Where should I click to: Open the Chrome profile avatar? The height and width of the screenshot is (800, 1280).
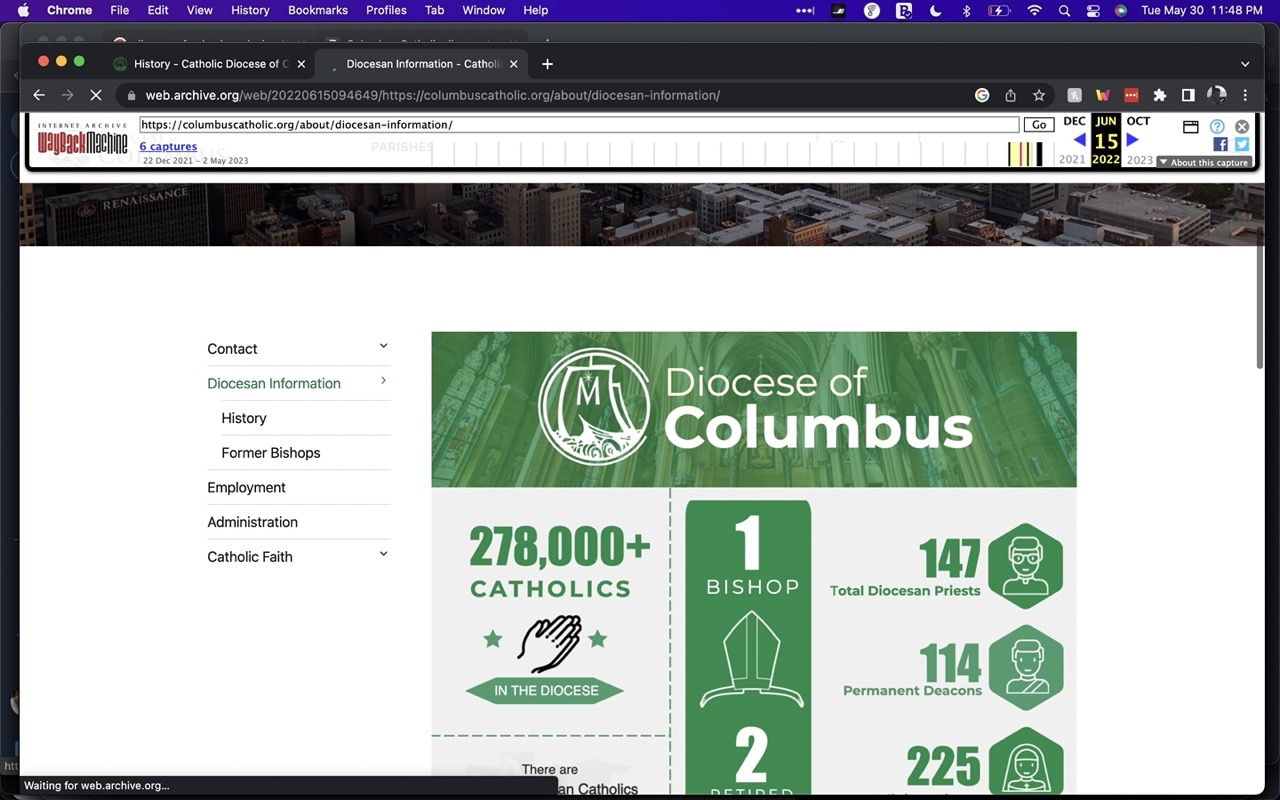[1217, 95]
